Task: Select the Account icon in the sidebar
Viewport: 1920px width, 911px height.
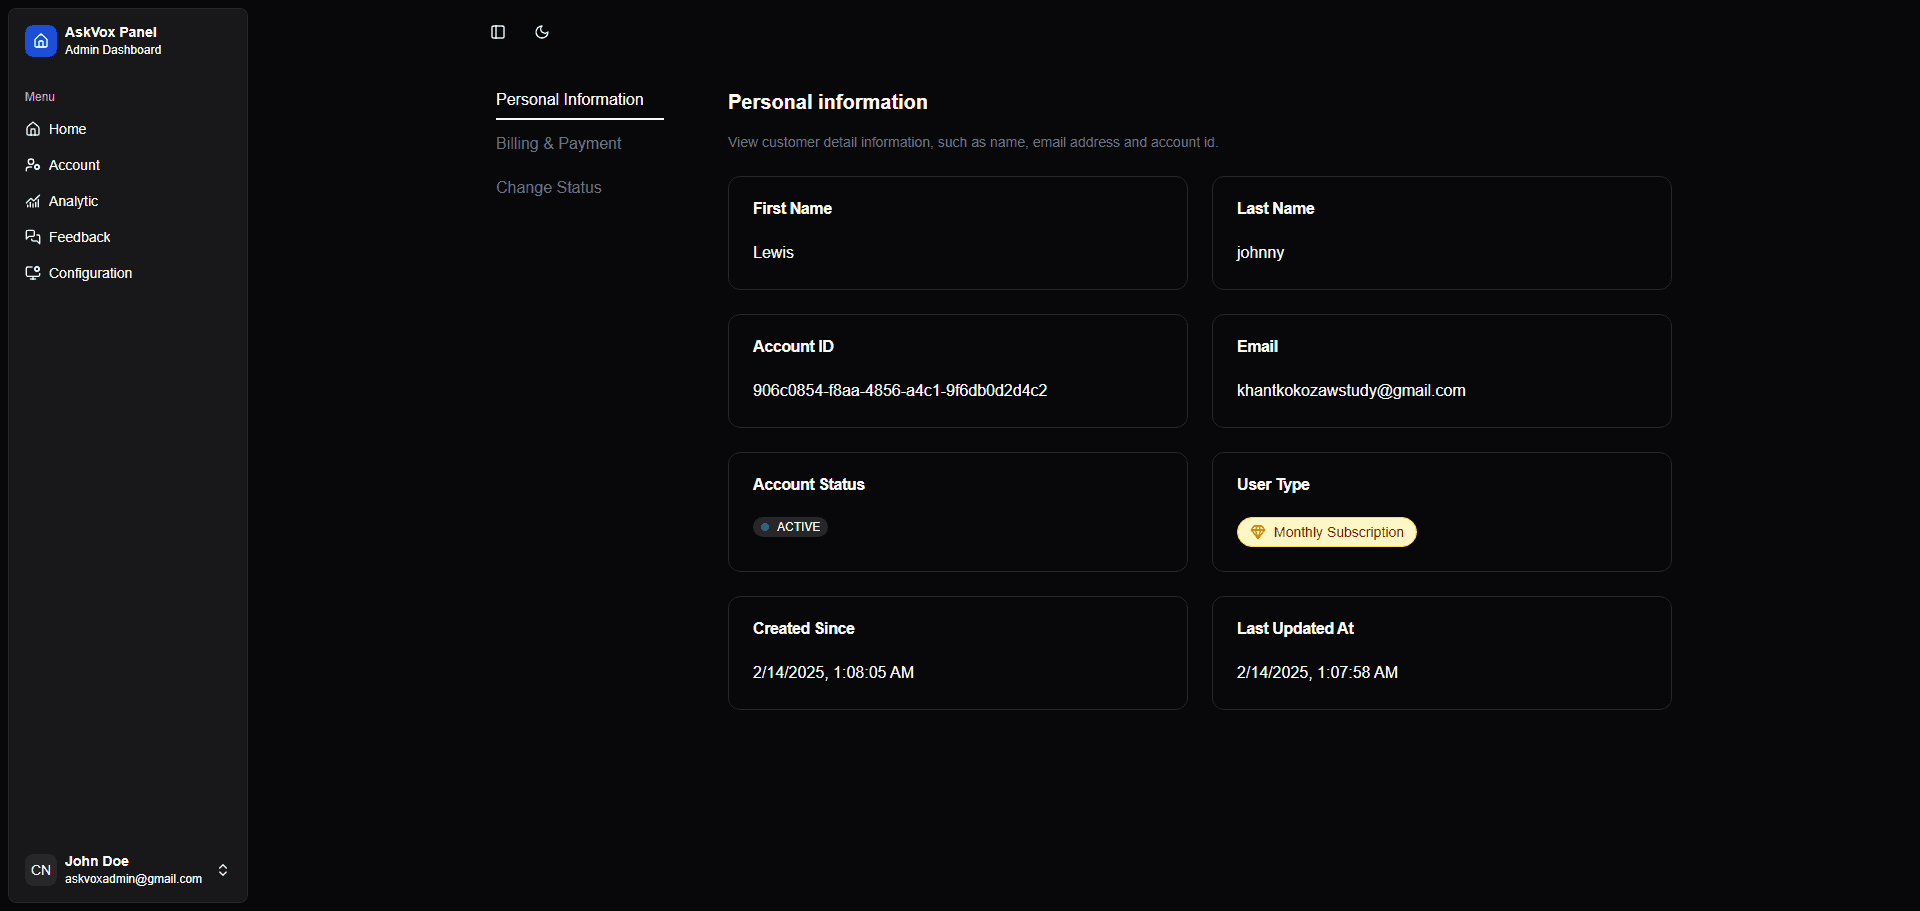Action: [33, 165]
